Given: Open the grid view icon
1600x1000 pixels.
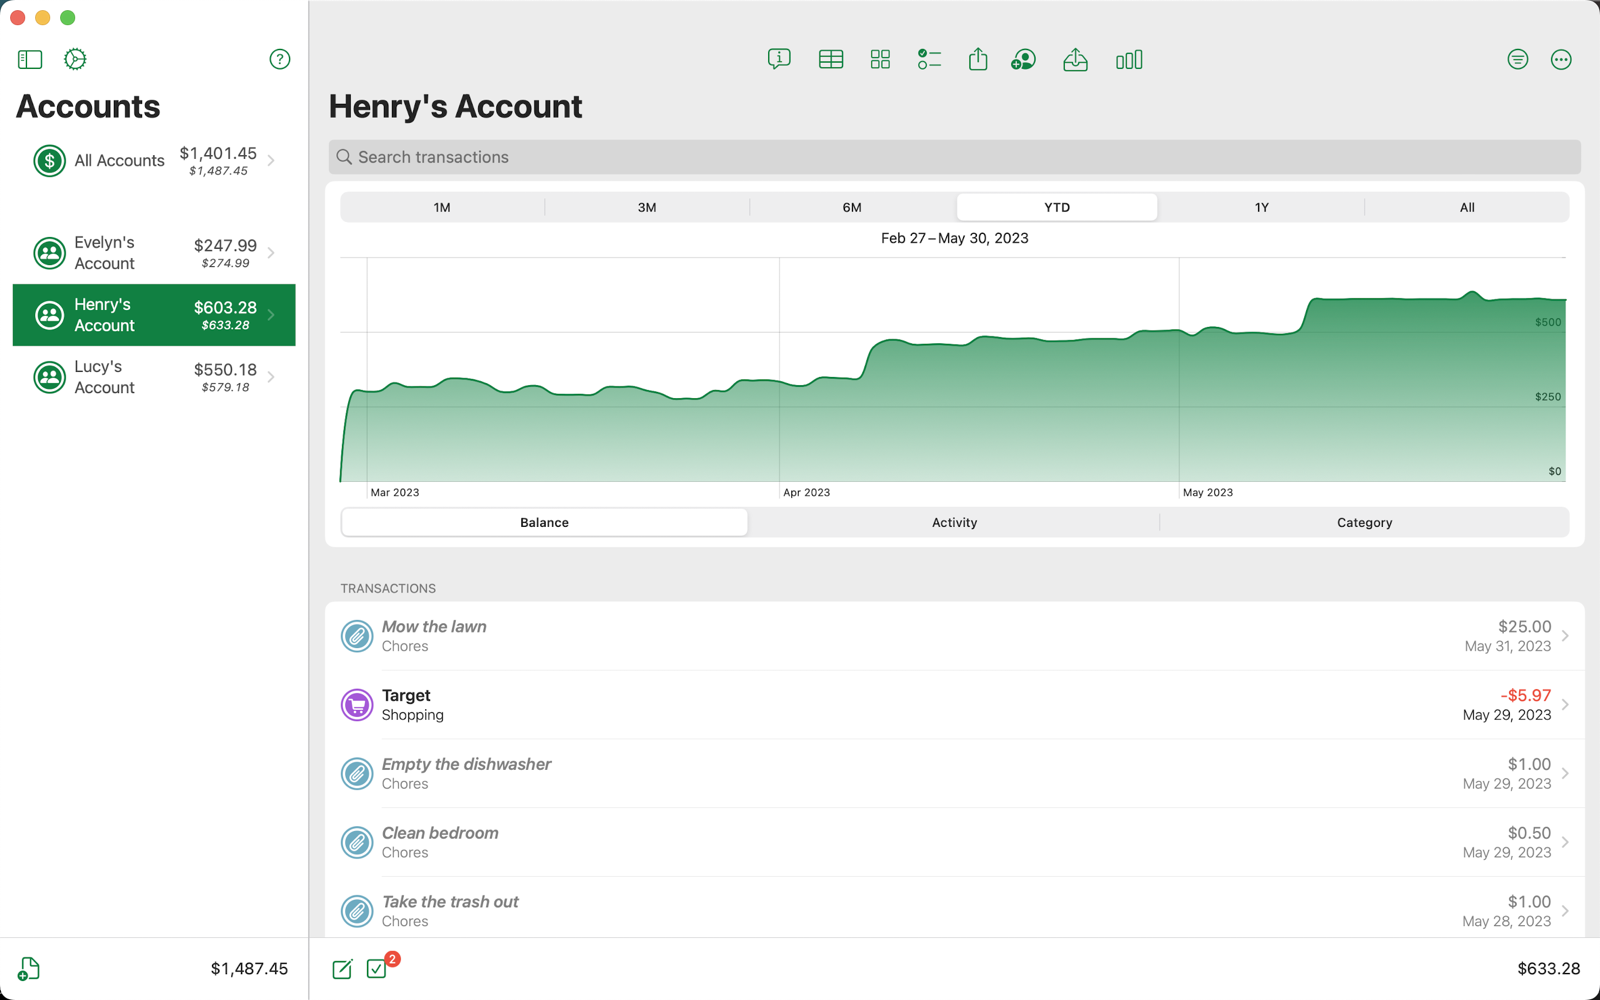Looking at the screenshot, I should [879, 59].
